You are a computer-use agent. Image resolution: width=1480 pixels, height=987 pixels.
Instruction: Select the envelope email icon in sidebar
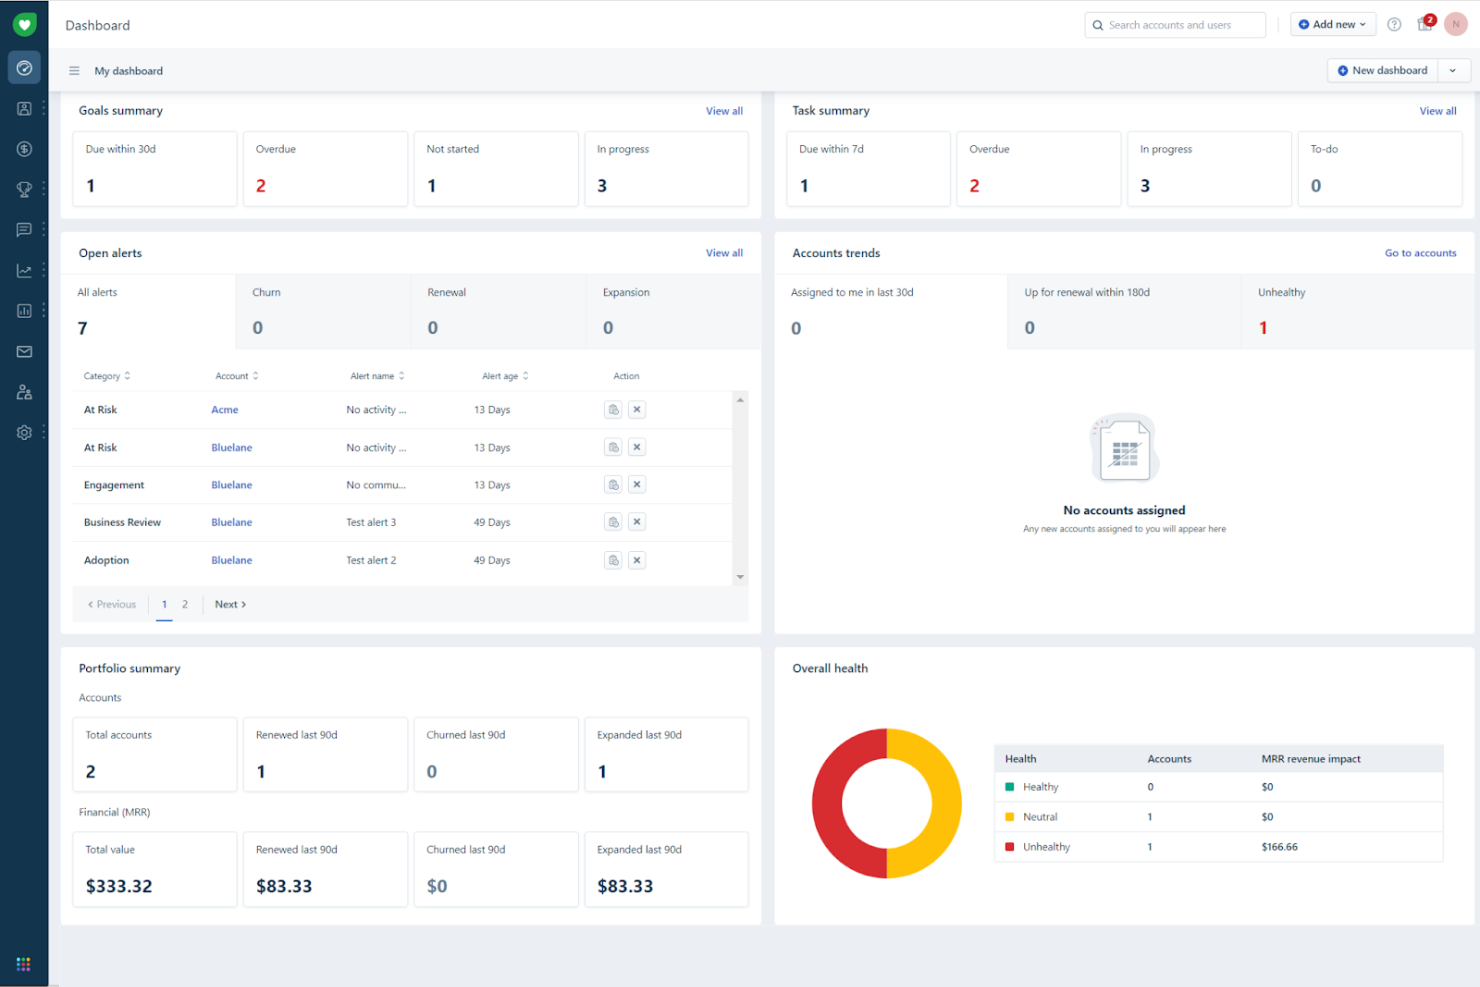tap(24, 351)
